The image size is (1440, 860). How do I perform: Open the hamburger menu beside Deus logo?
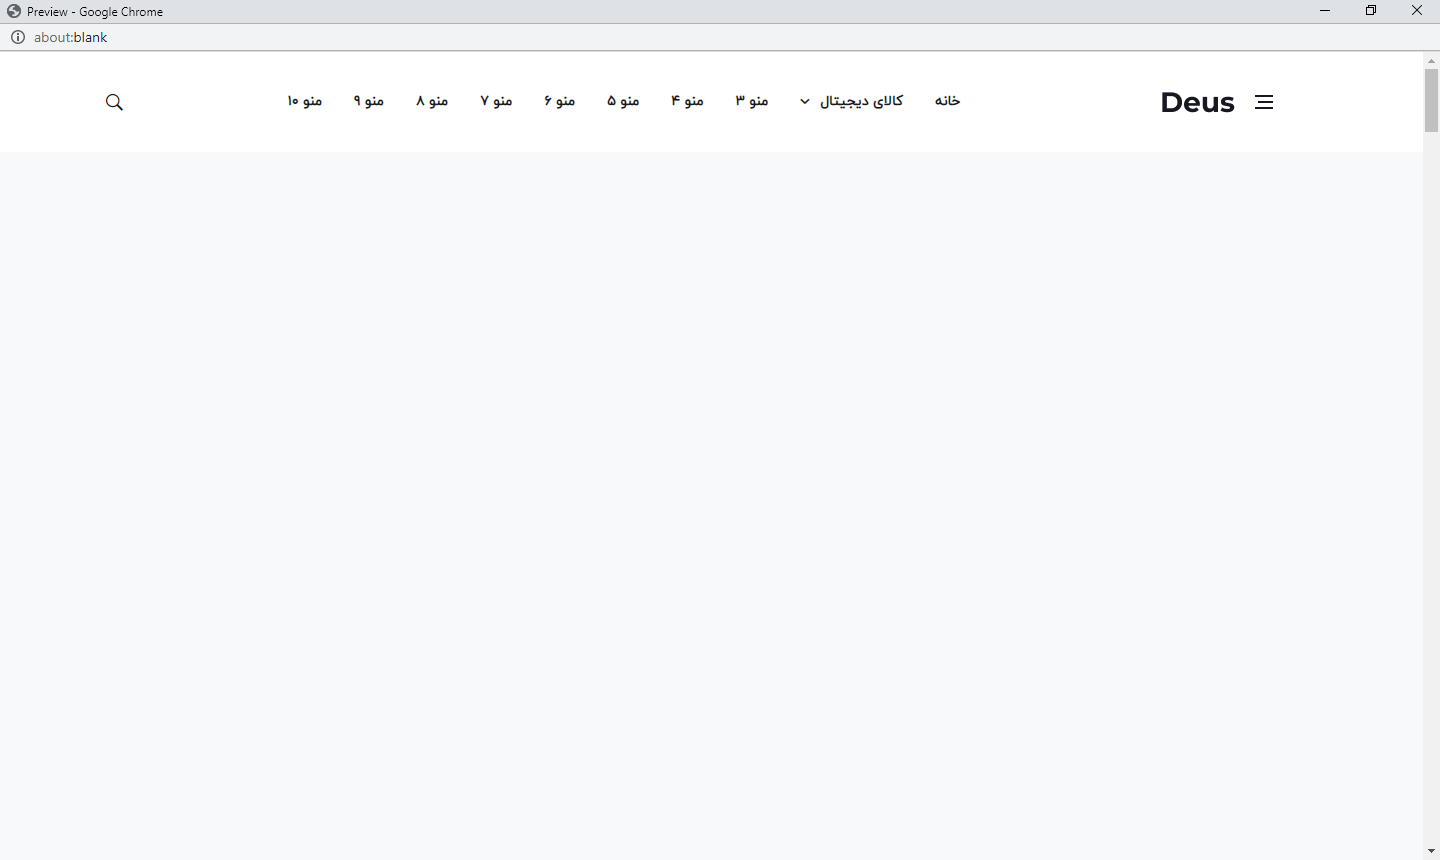1264,102
